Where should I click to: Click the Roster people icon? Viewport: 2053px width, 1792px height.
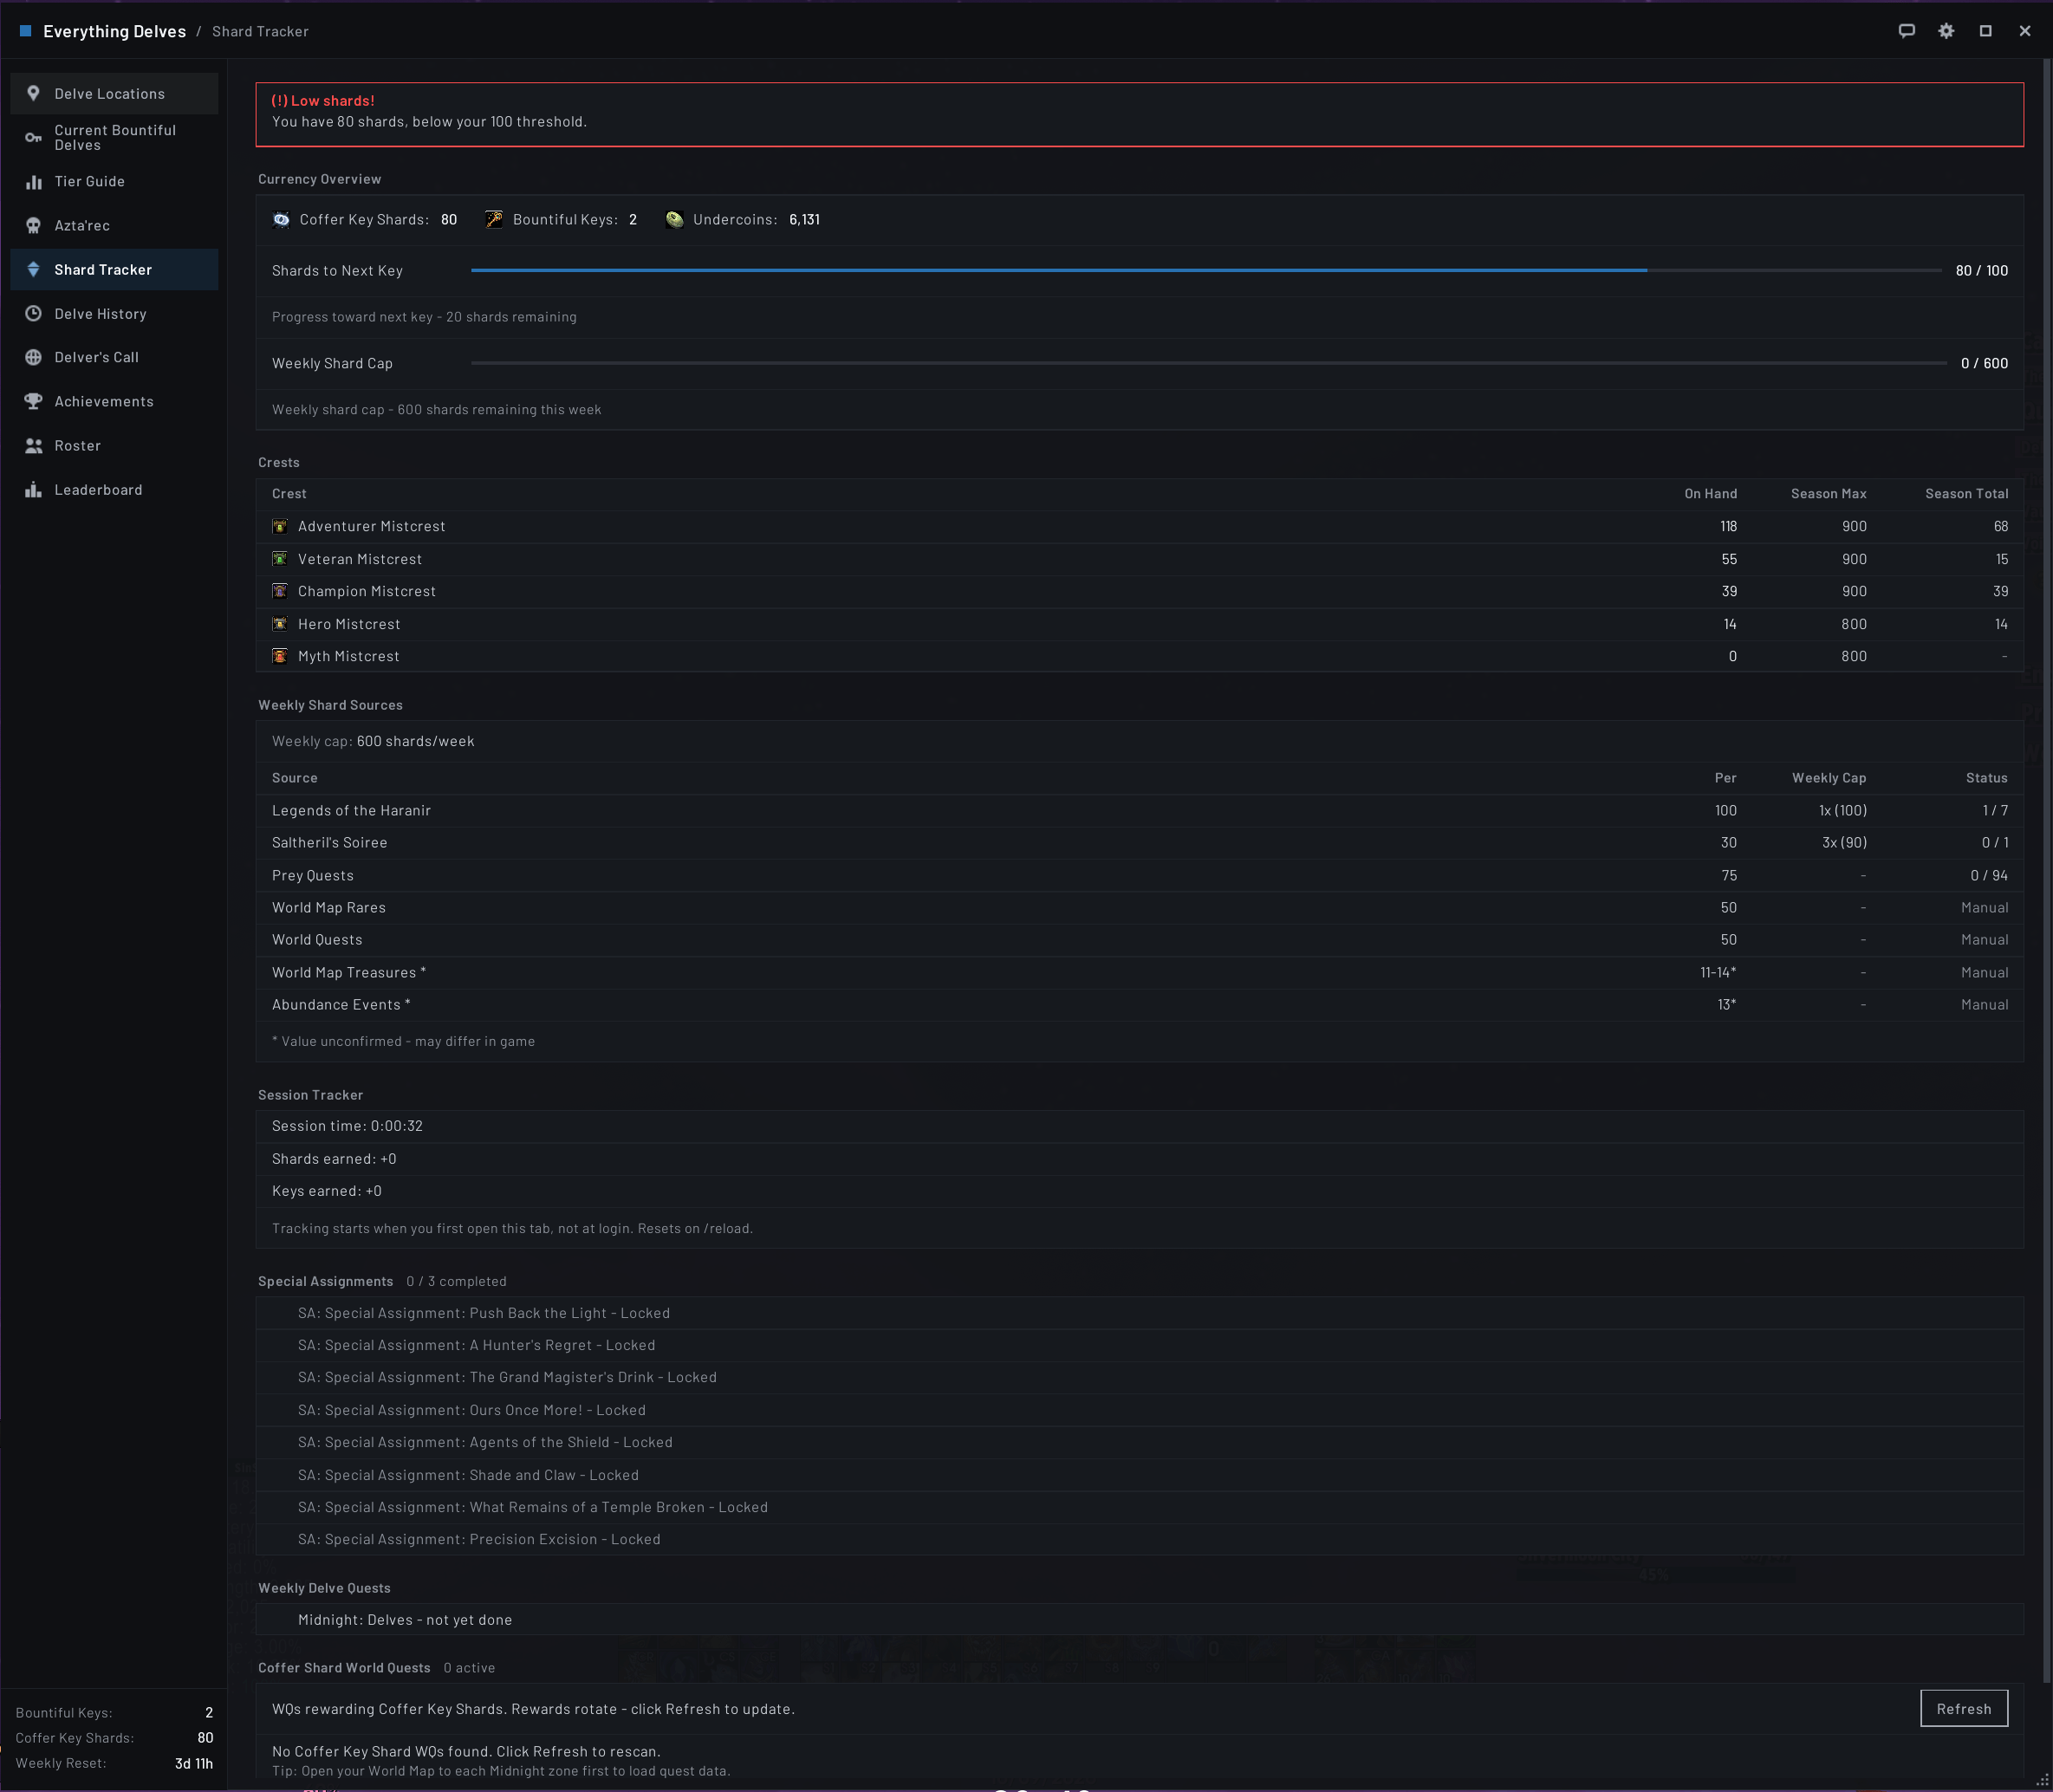coord(33,446)
